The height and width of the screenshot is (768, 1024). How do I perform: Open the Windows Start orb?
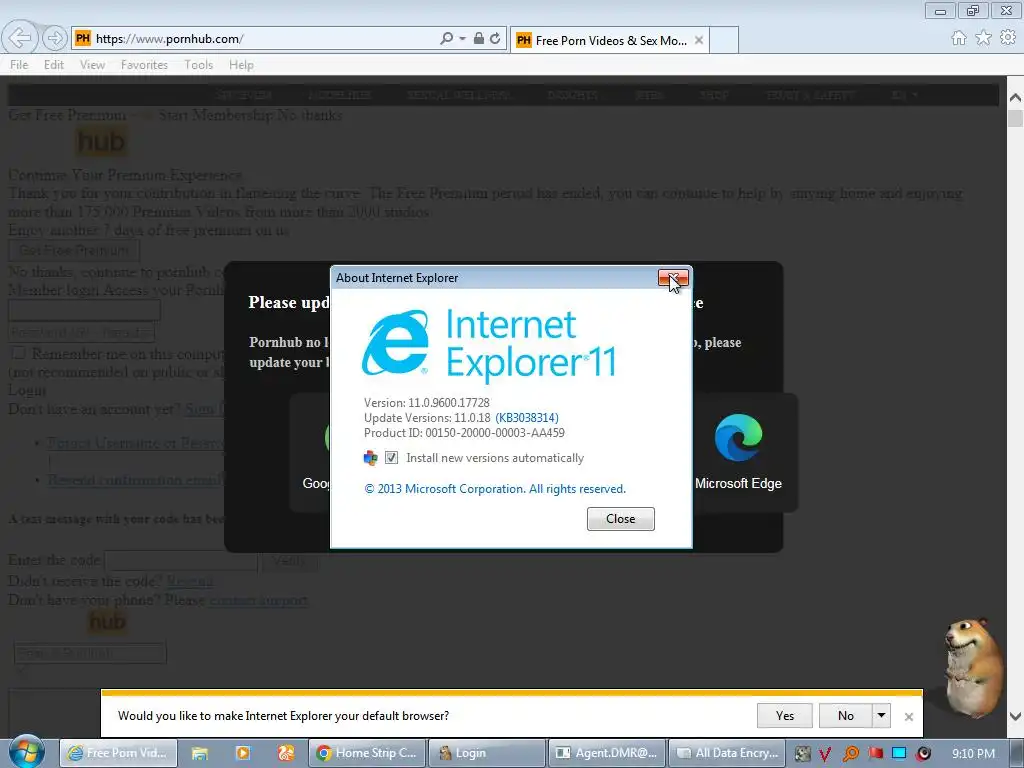click(x=26, y=752)
